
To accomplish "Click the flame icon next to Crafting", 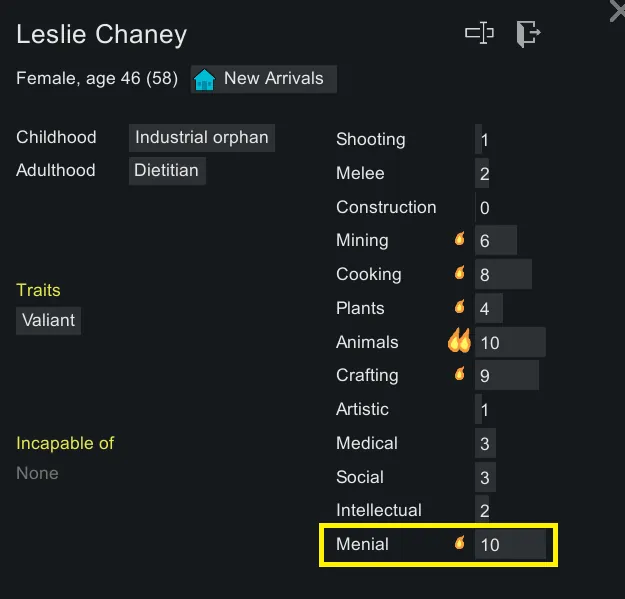I will (x=460, y=375).
